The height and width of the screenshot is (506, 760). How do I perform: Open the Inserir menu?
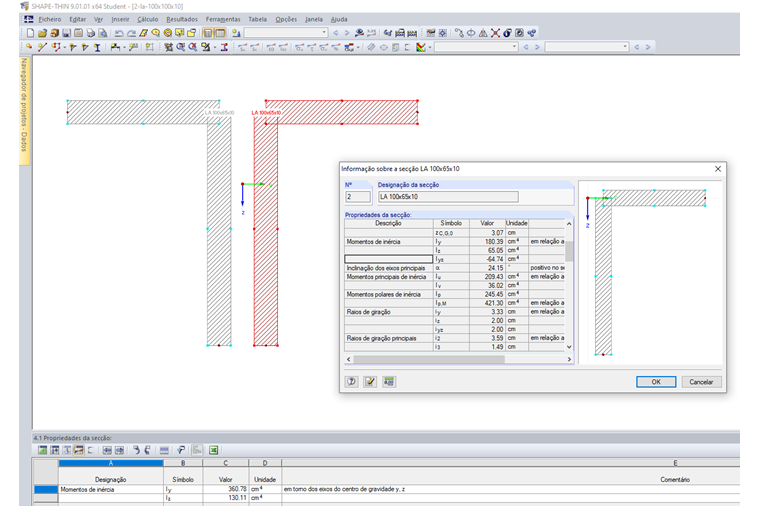click(x=120, y=19)
